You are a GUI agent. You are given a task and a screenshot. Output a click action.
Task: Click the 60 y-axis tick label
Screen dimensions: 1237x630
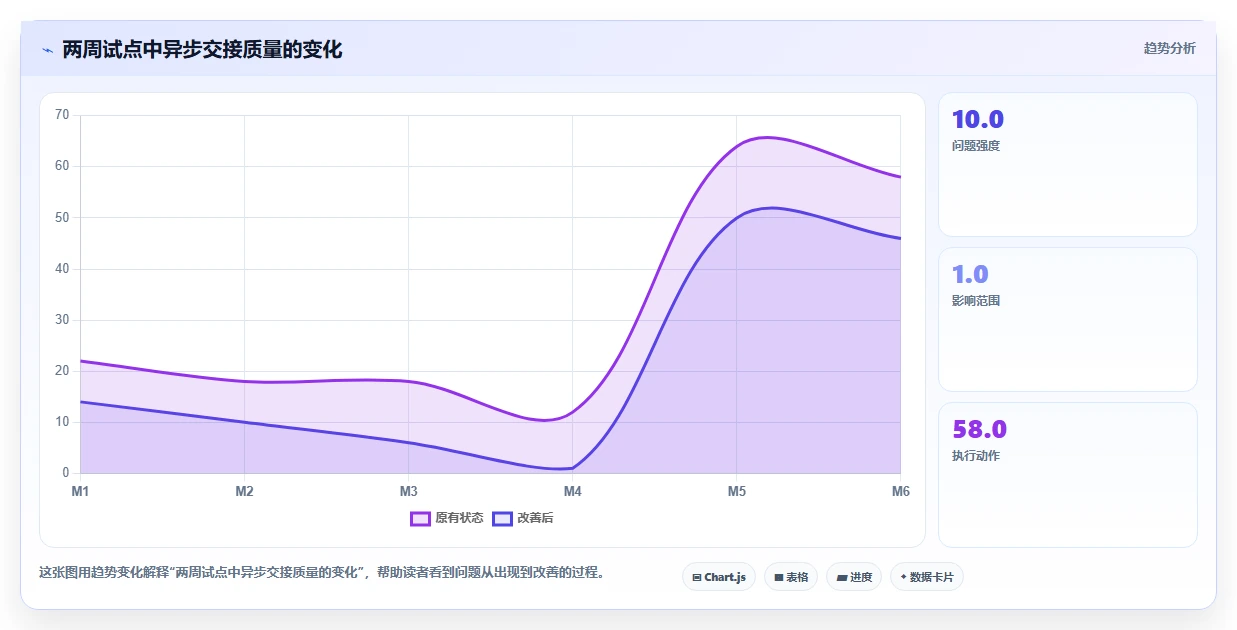[62, 166]
